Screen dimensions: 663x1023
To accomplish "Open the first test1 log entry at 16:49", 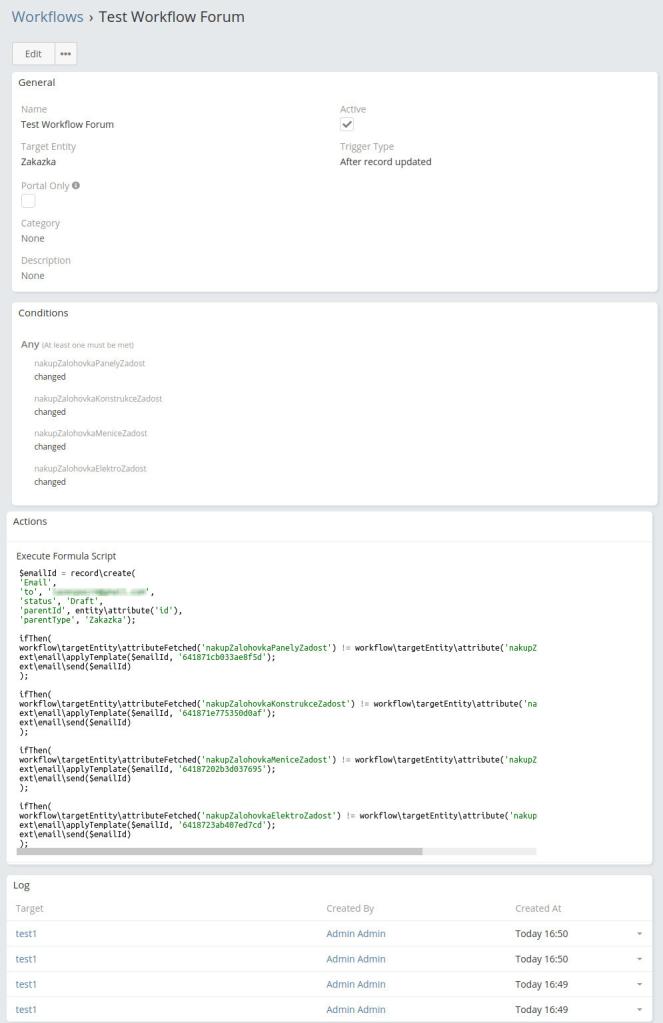I will (x=26, y=984).
